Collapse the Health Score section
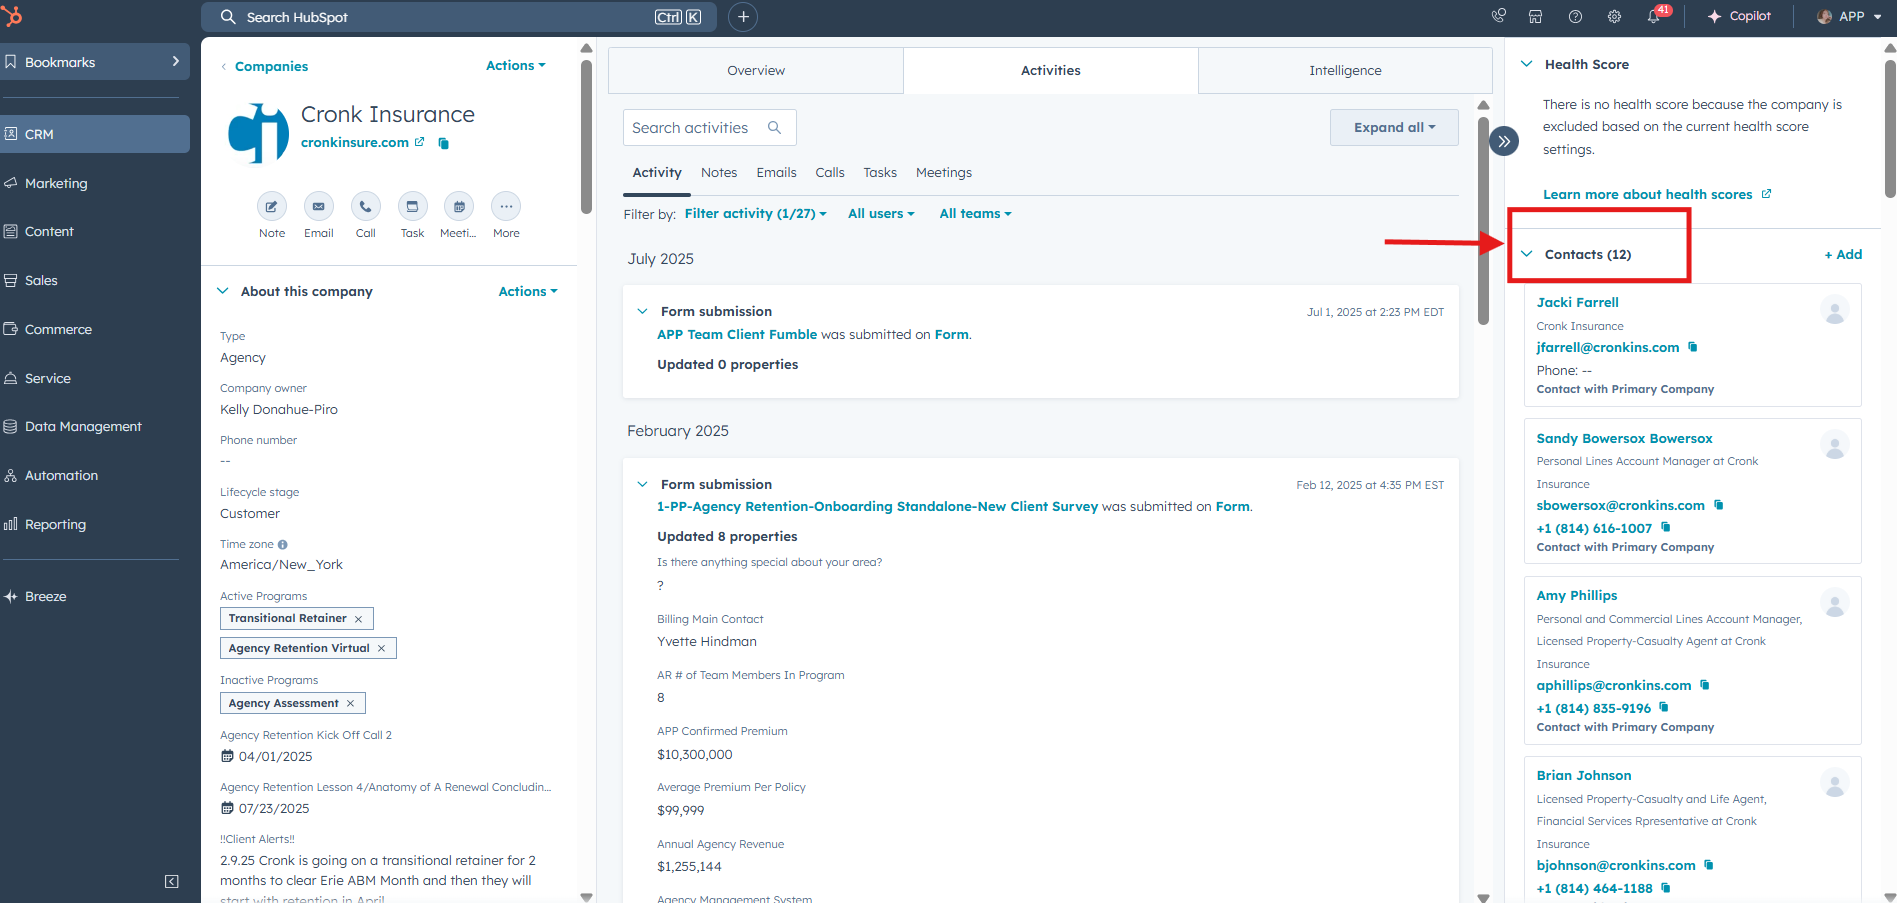The height and width of the screenshot is (903, 1897). [1527, 64]
